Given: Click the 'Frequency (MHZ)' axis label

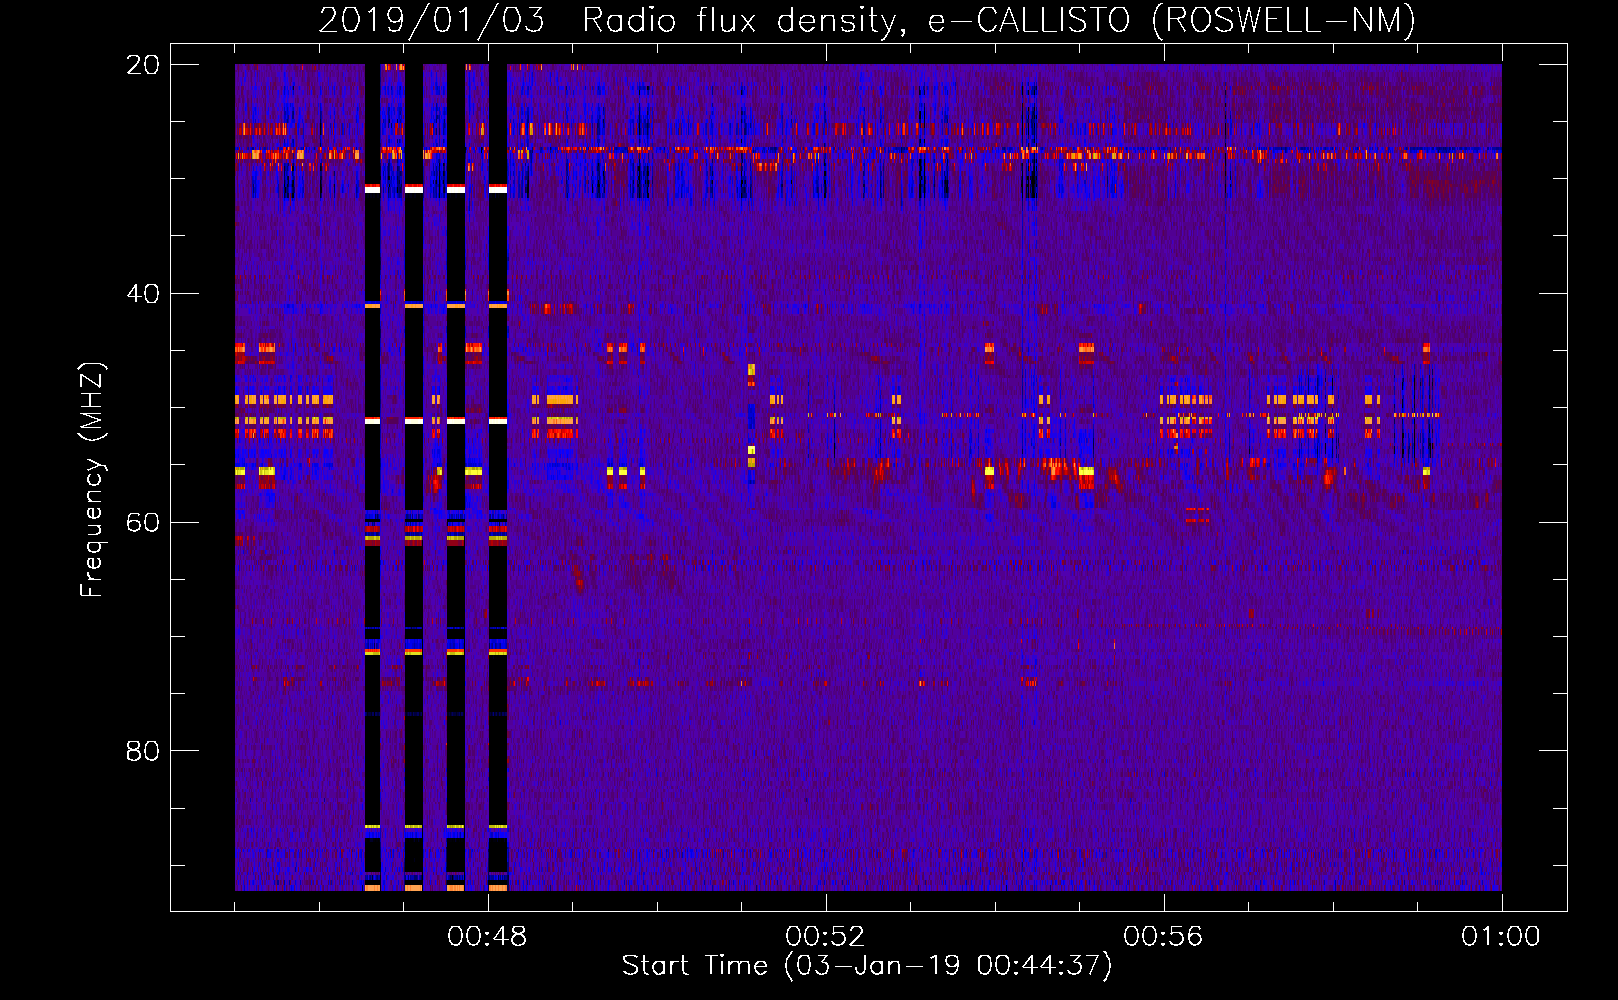Looking at the screenshot, I should 91,480.
